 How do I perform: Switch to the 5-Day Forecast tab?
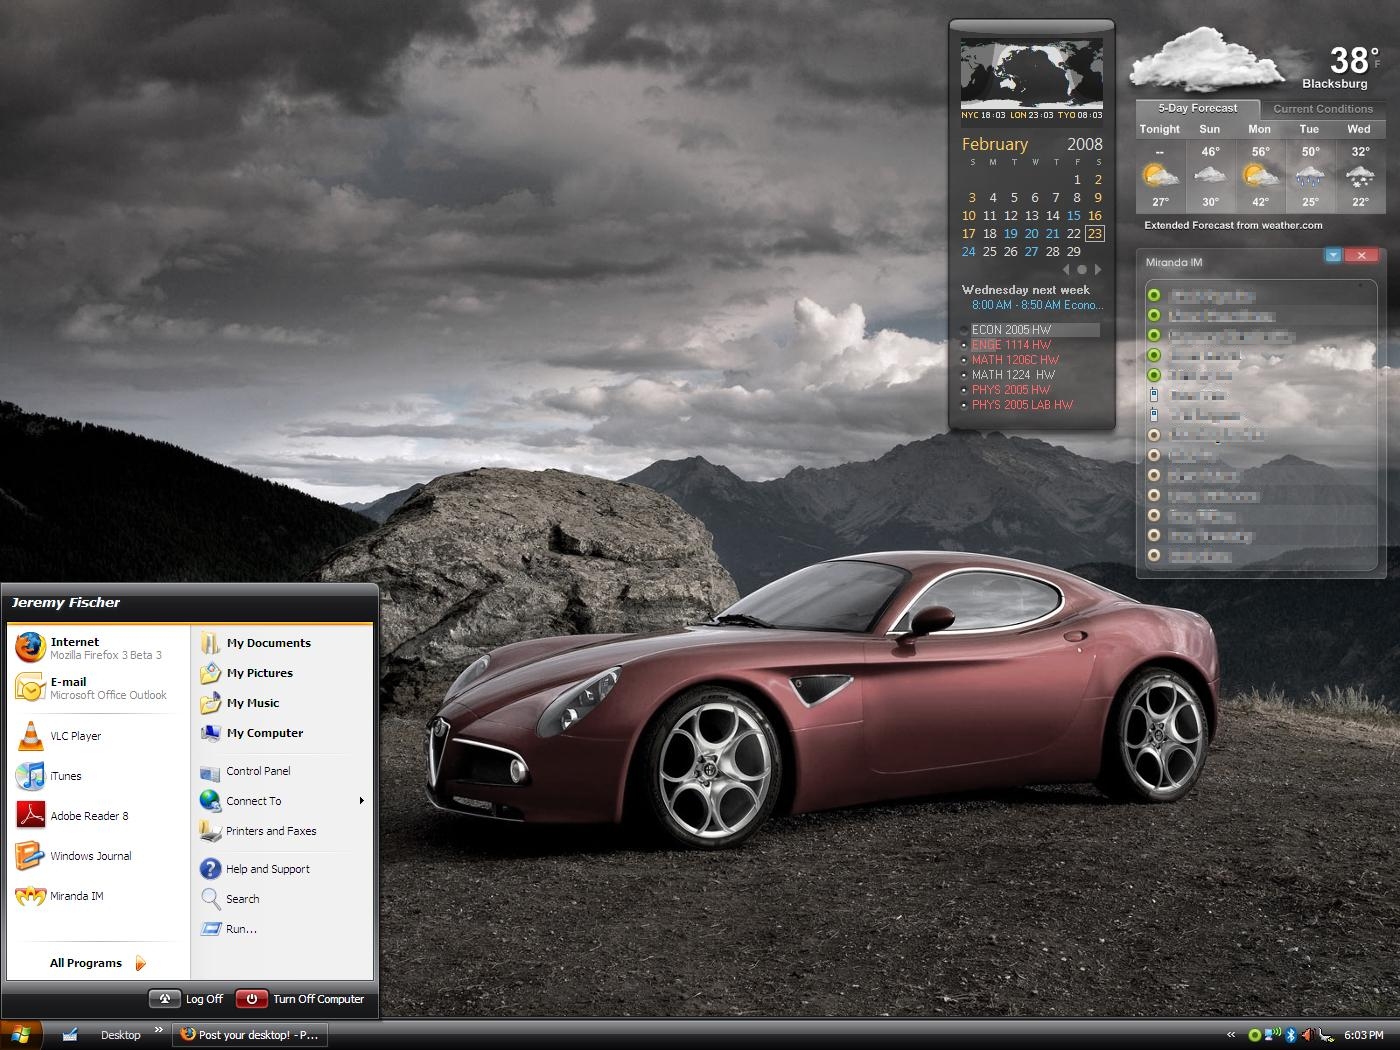pos(1198,108)
